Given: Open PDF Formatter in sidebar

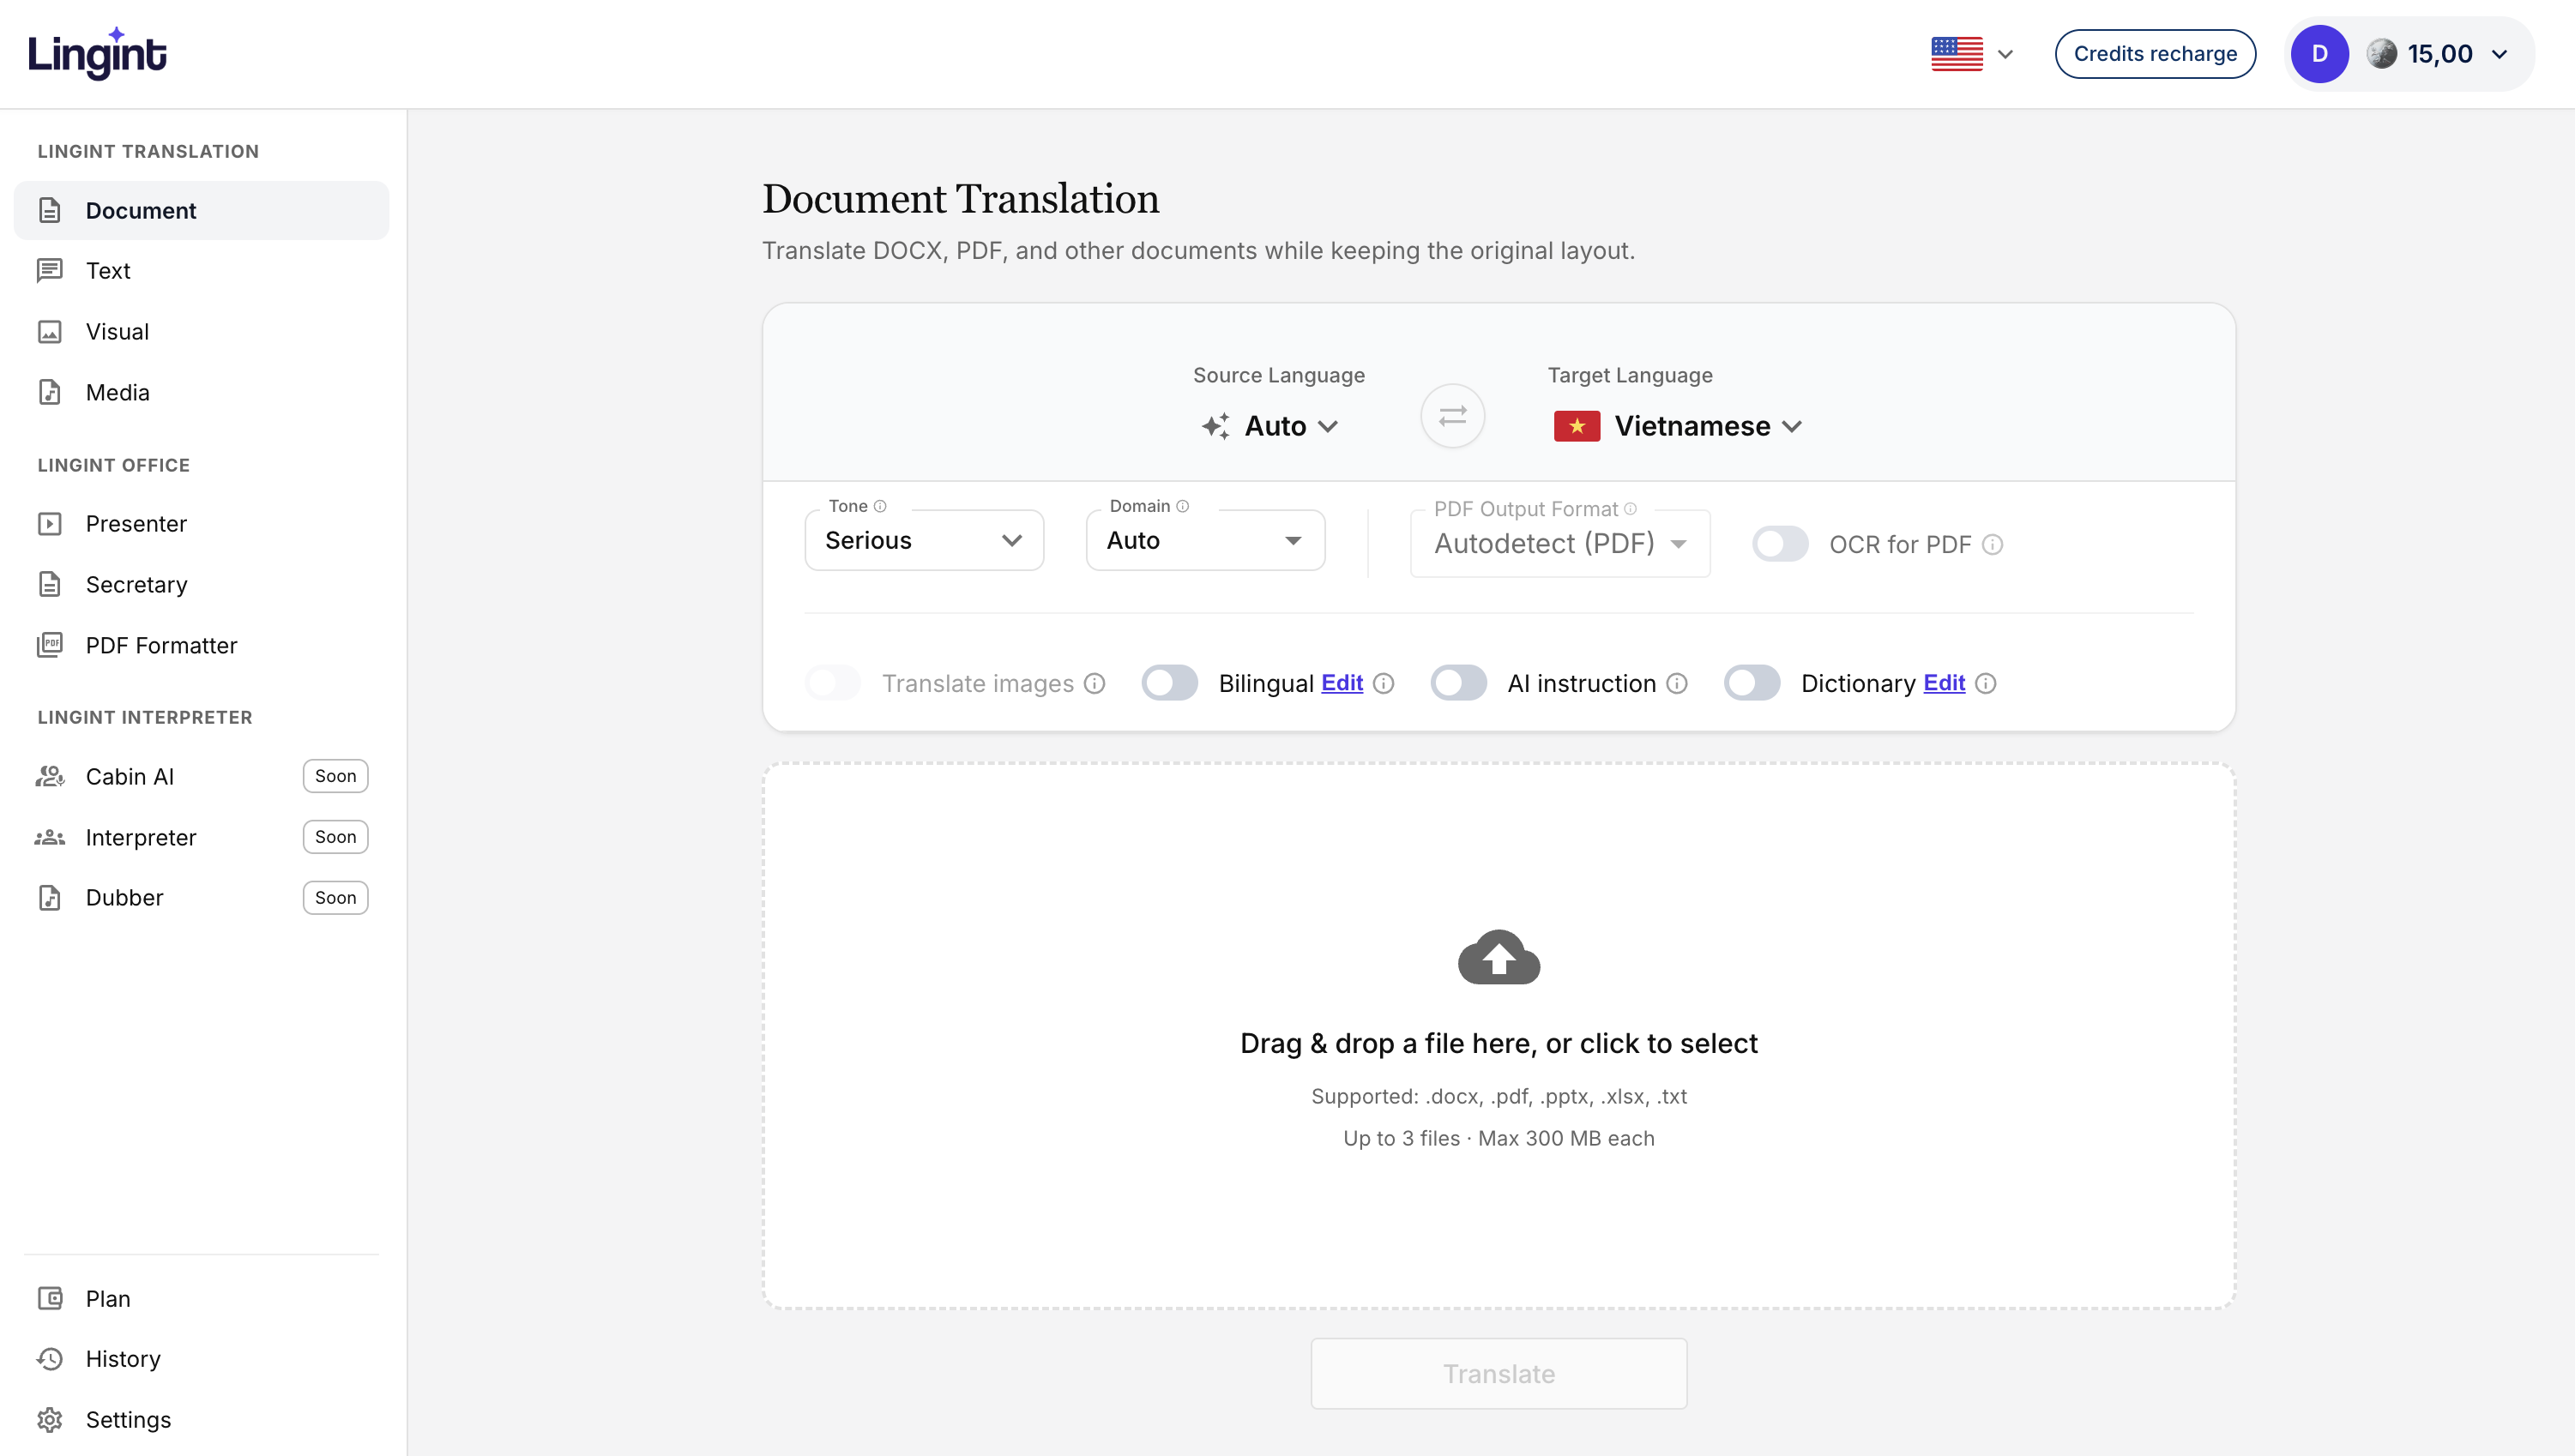Looking at the screenshot, I should click(201, 645).
